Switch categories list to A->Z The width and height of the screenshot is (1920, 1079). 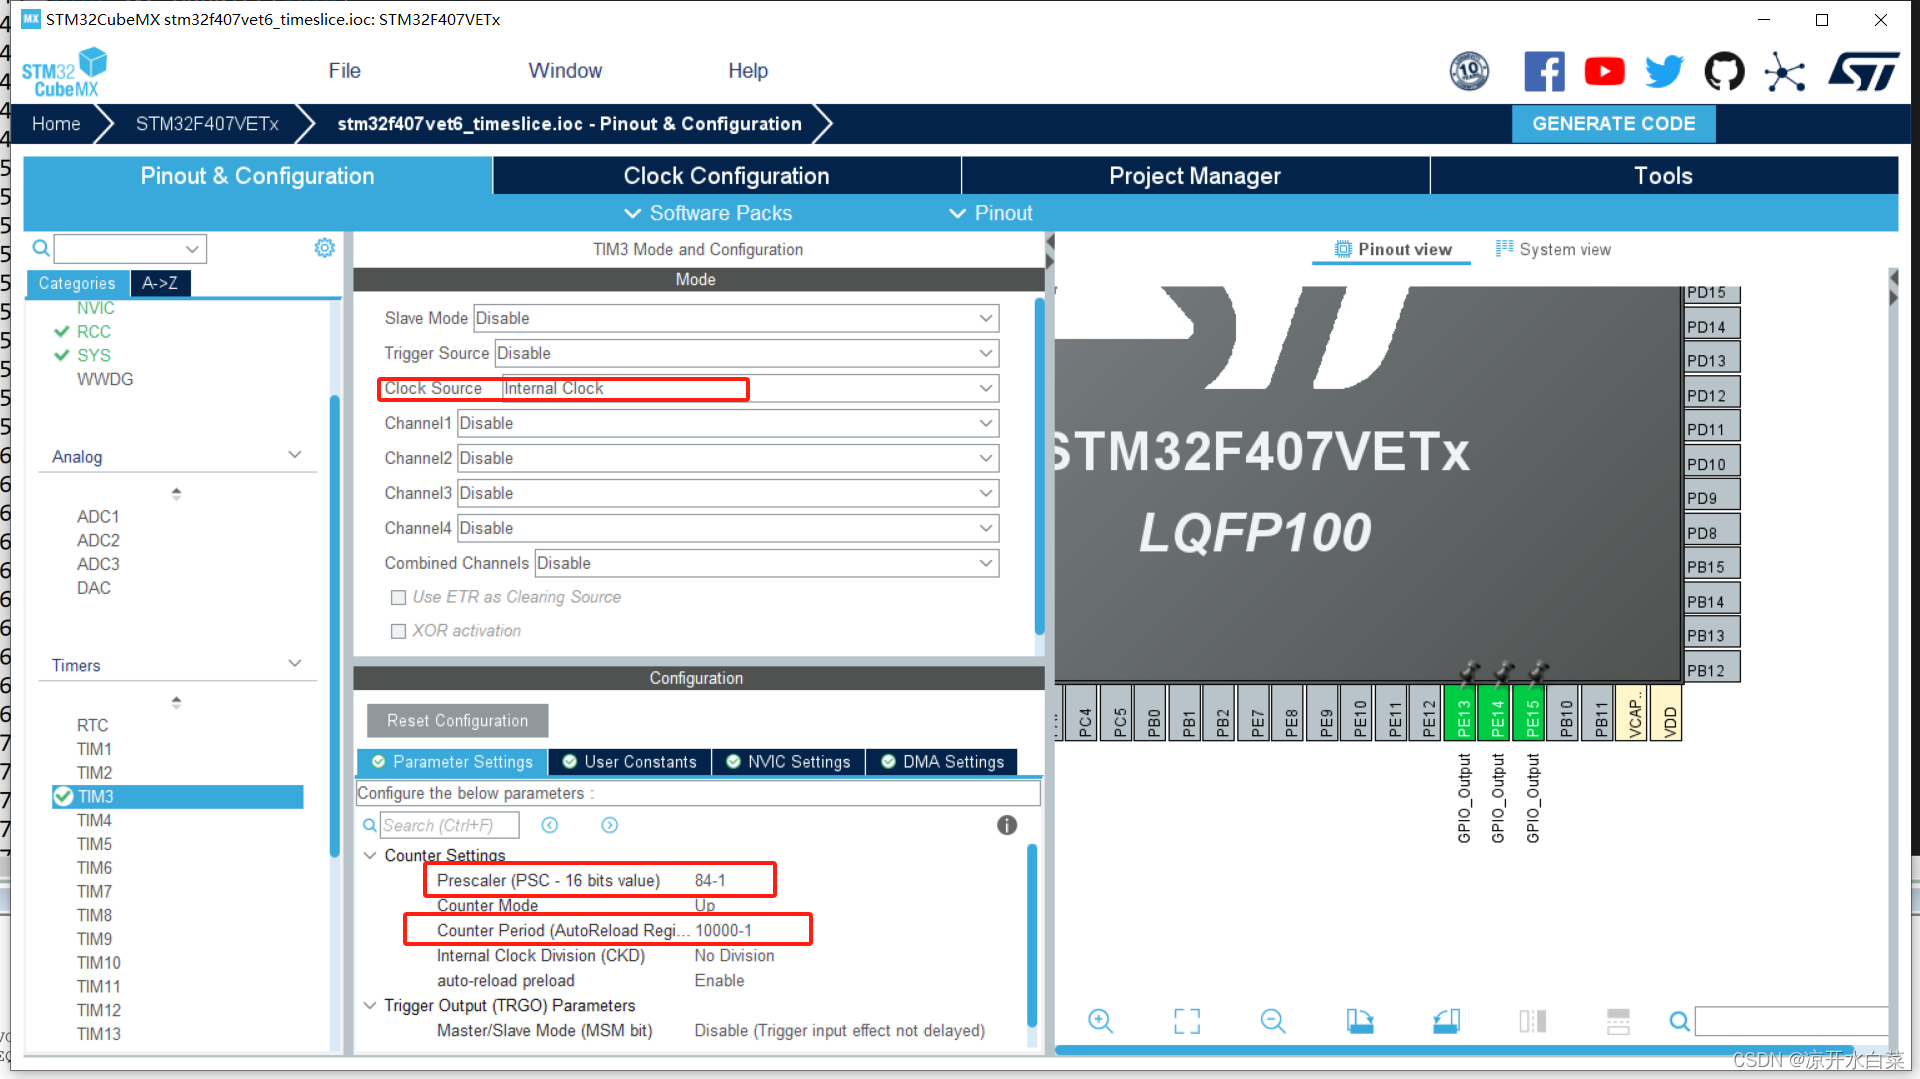[160, 283]
